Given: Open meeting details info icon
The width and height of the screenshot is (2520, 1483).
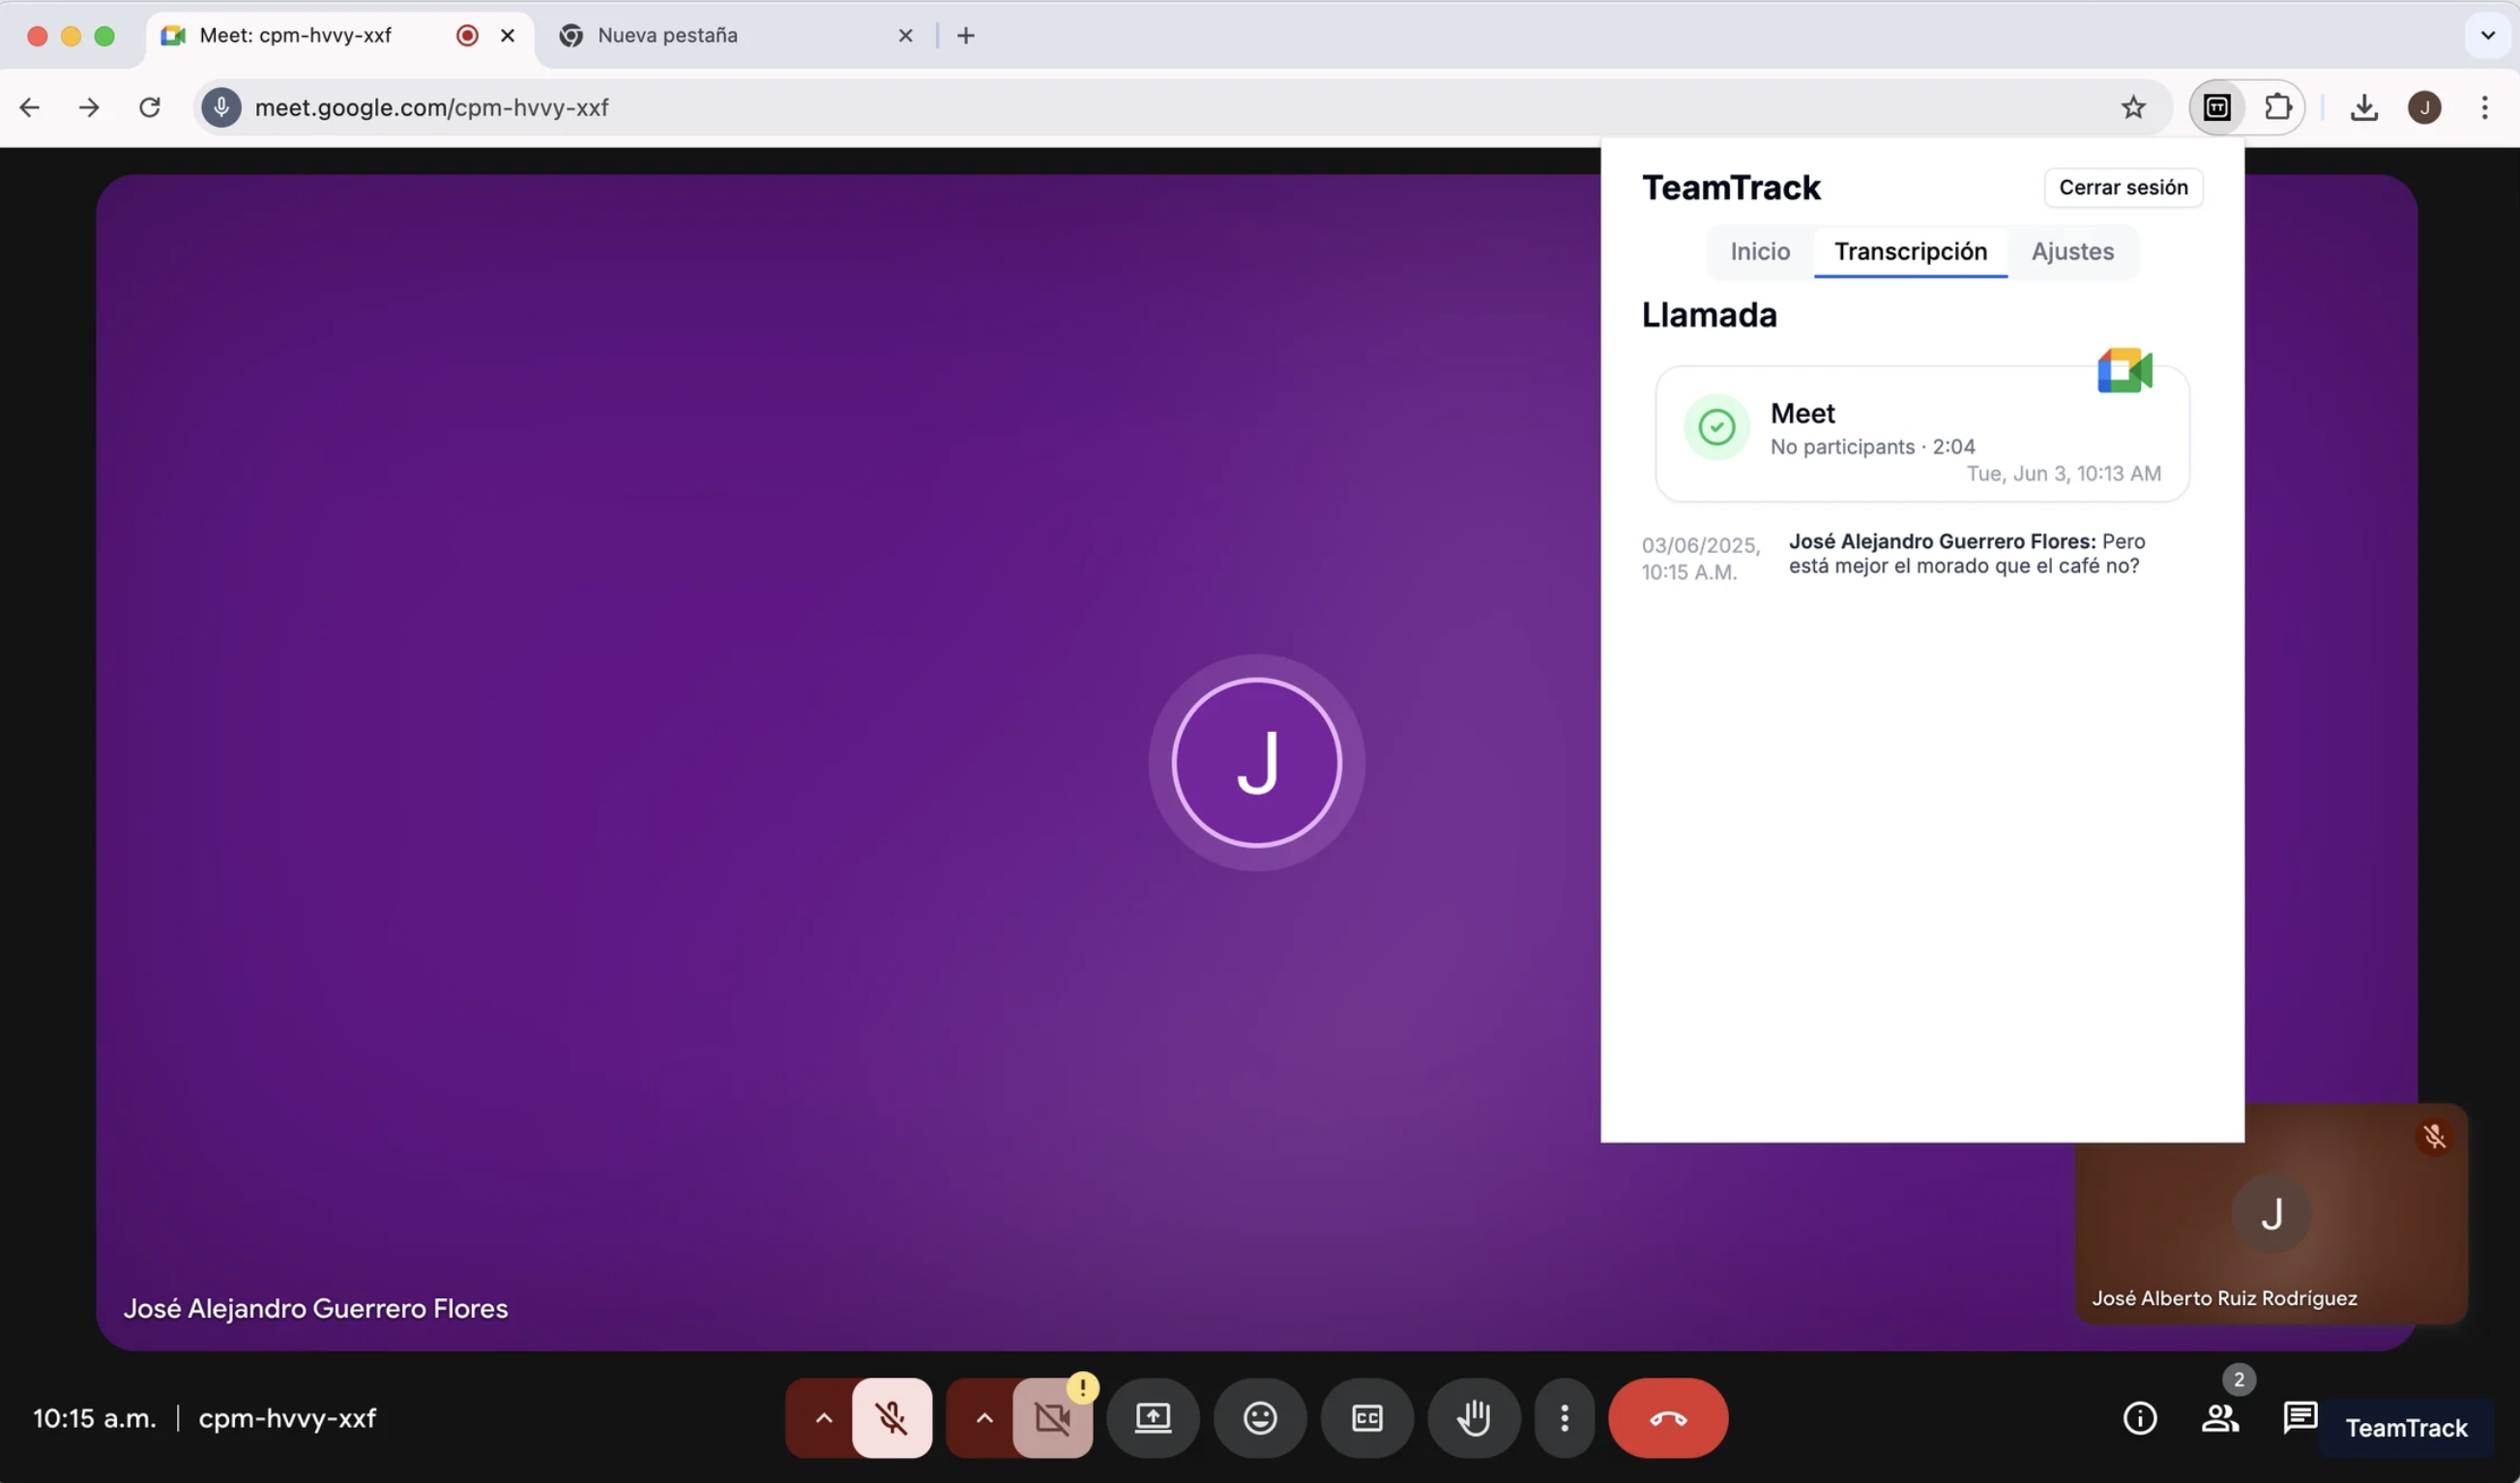Looking at the screenshot, I should point(2140,1417).
